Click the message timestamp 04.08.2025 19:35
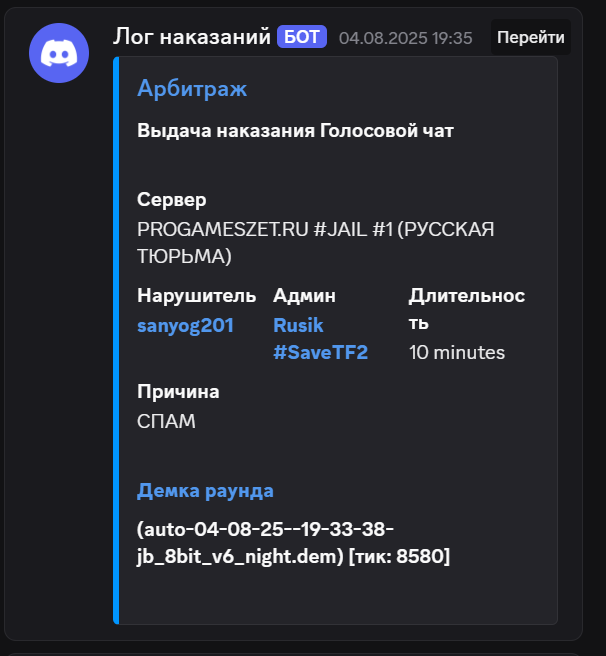The image size is (606, 656). pyautogui.click(x=406, y=38)
